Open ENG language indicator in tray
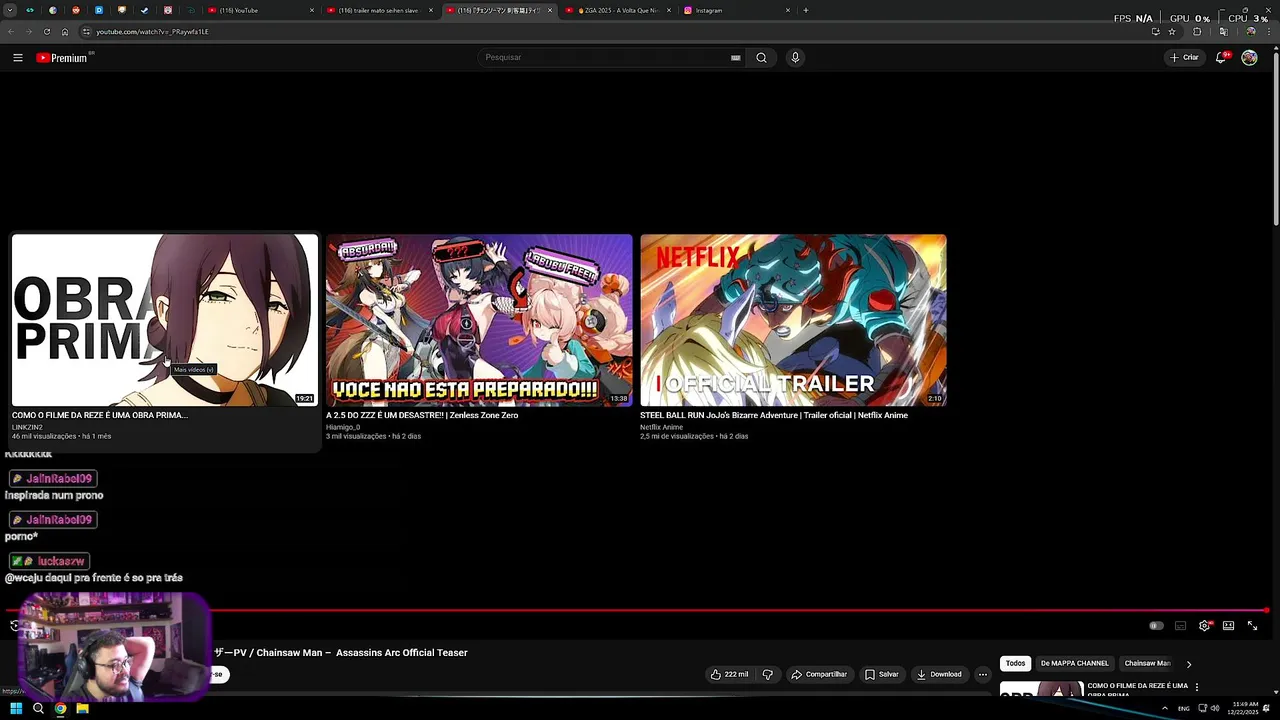 (1184, 709)
